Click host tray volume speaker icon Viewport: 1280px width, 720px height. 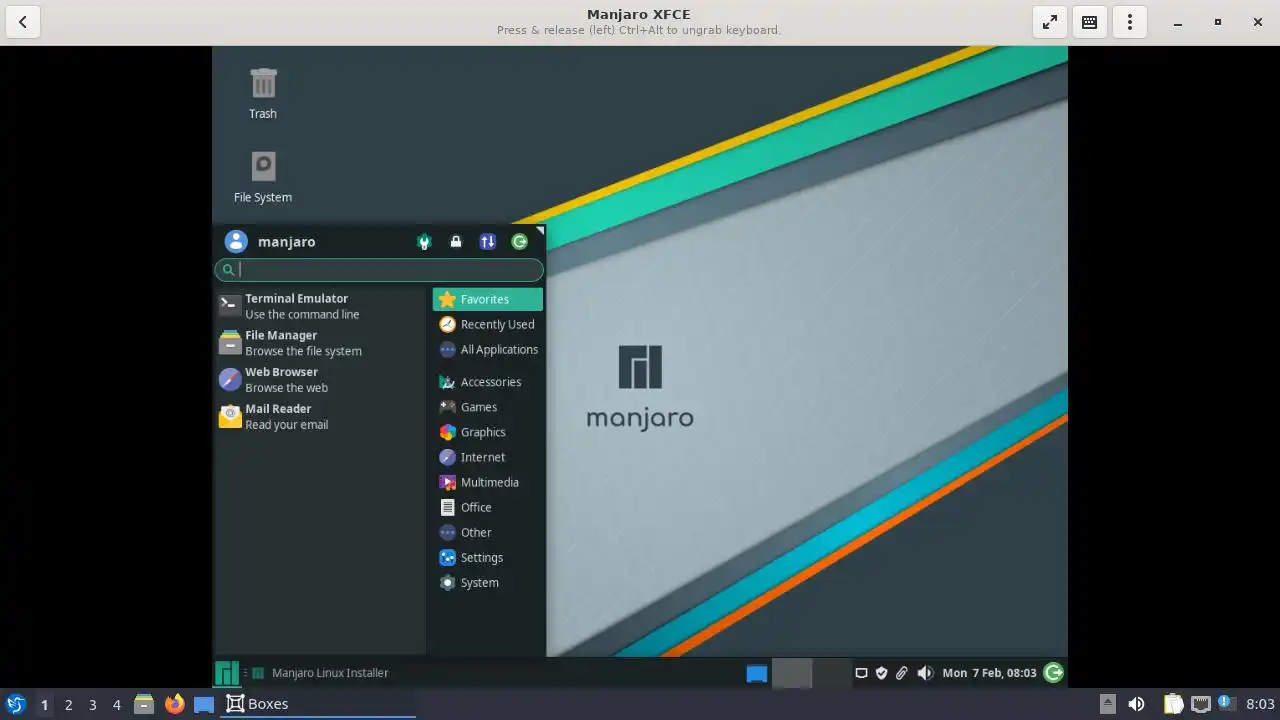pos(1136,704)
